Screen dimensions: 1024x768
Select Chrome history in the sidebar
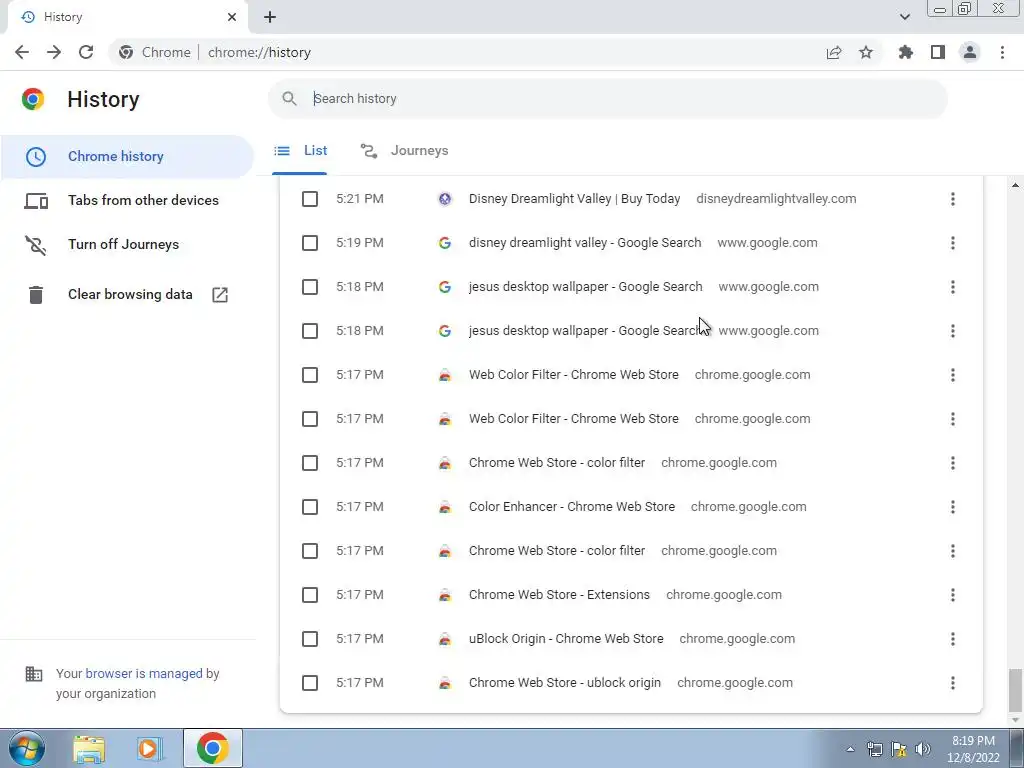pyautogui.click(x=127, y=157)
